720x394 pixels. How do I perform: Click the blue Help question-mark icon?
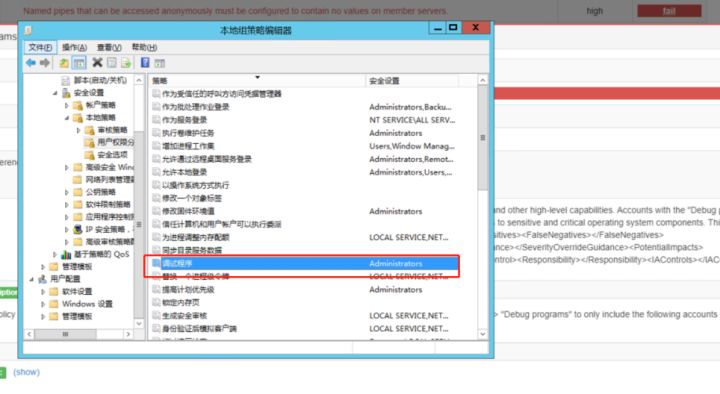click(145, 62)
